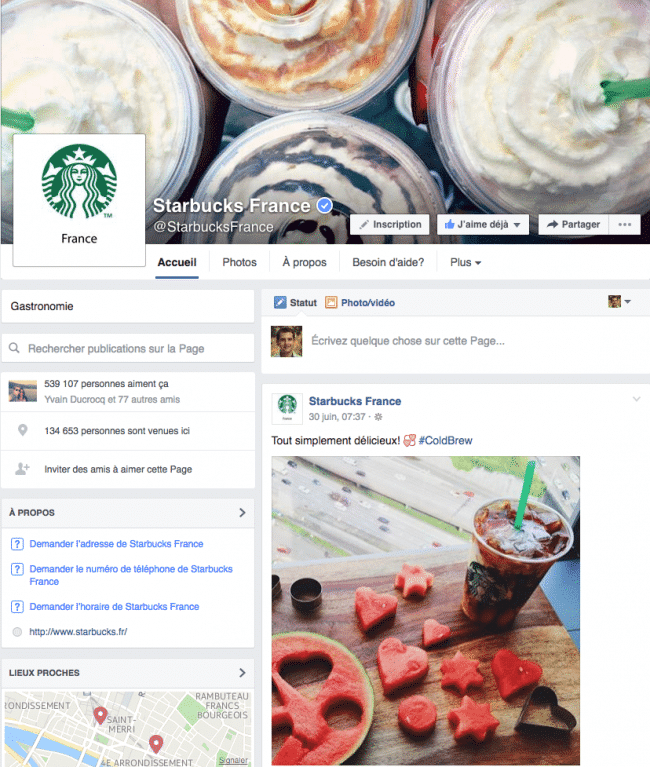The image size is (650, 767).
Task: Click the Starbucks France profile logo
Action: click(79, 200)
